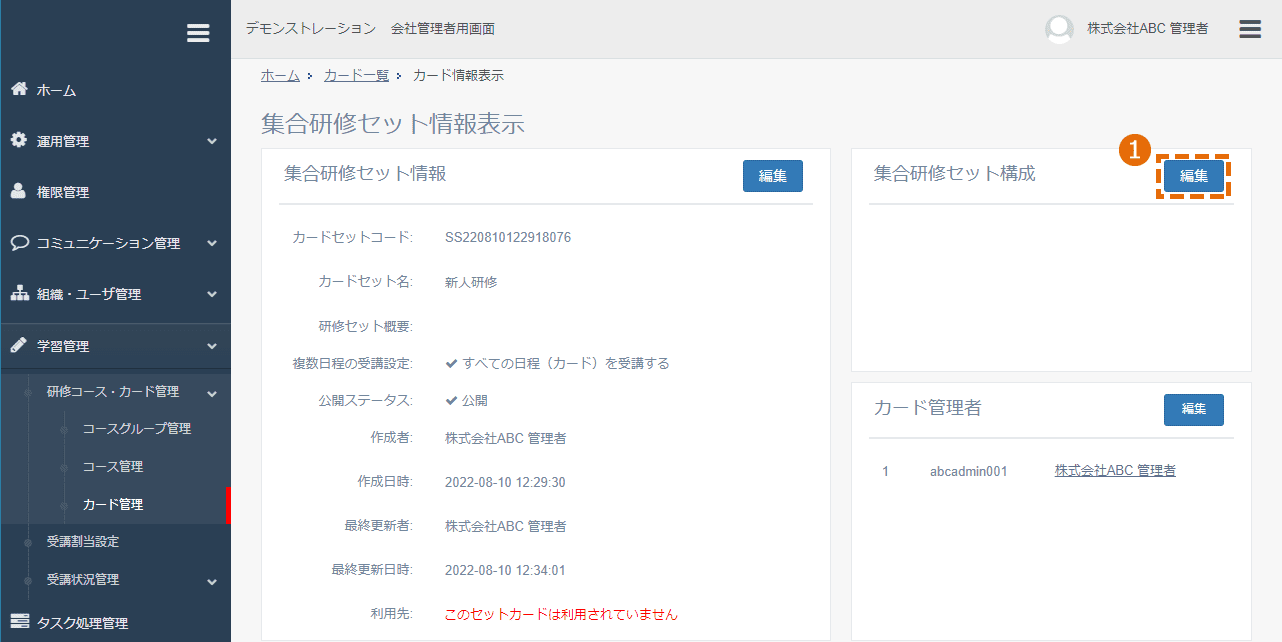Screen dimensions: 1282x642
Task: Click 作成日時 value 2022-08-10 12:29:30
Action: pos(505,482)
